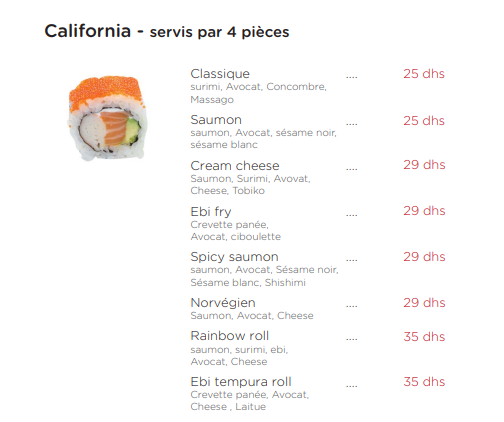Click the Rainbow roll 35 dhs price

424,337
